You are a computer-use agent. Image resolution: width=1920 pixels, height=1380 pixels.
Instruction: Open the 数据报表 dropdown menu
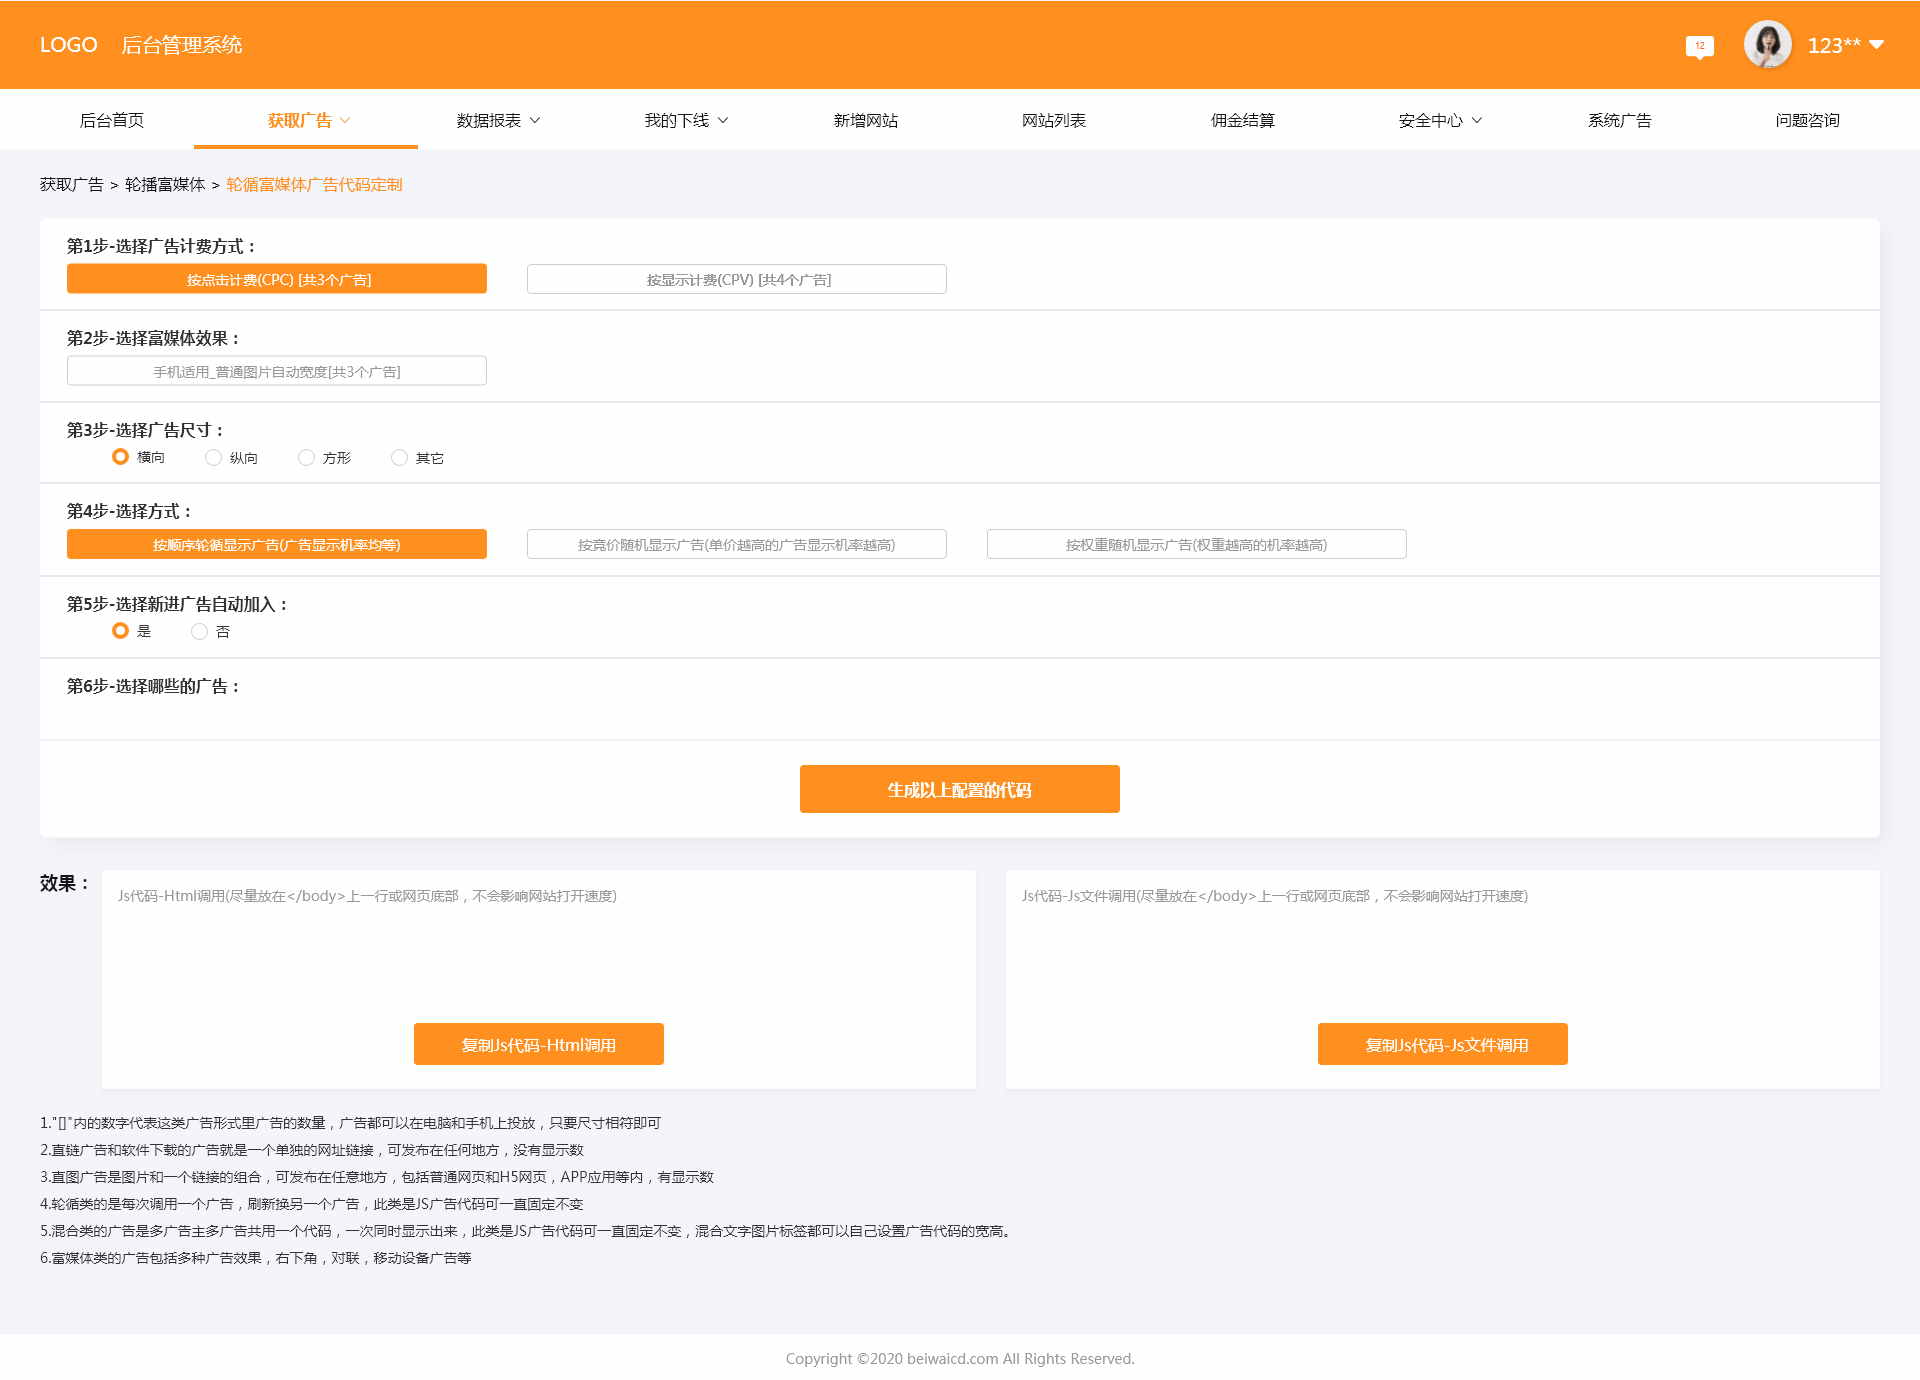[498, 120]
